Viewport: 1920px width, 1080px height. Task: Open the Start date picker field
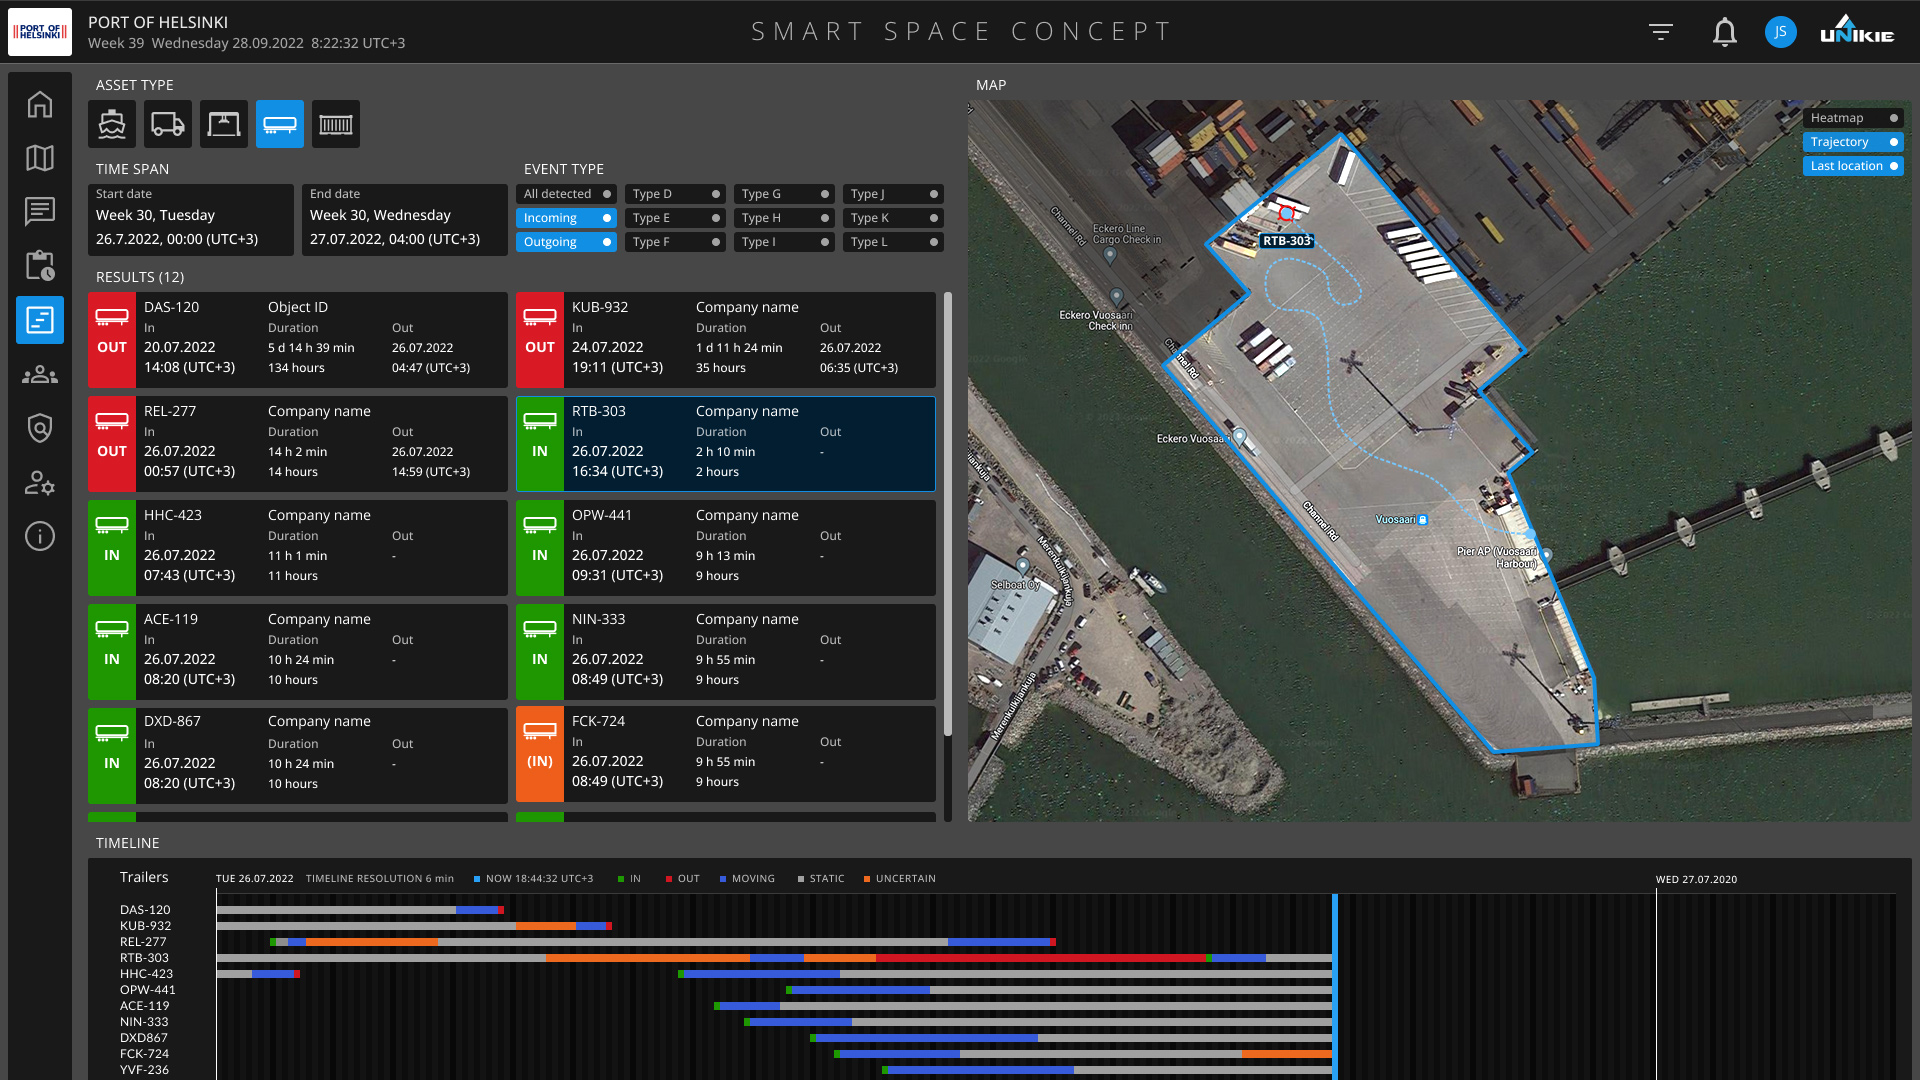(x=190, y=219)
